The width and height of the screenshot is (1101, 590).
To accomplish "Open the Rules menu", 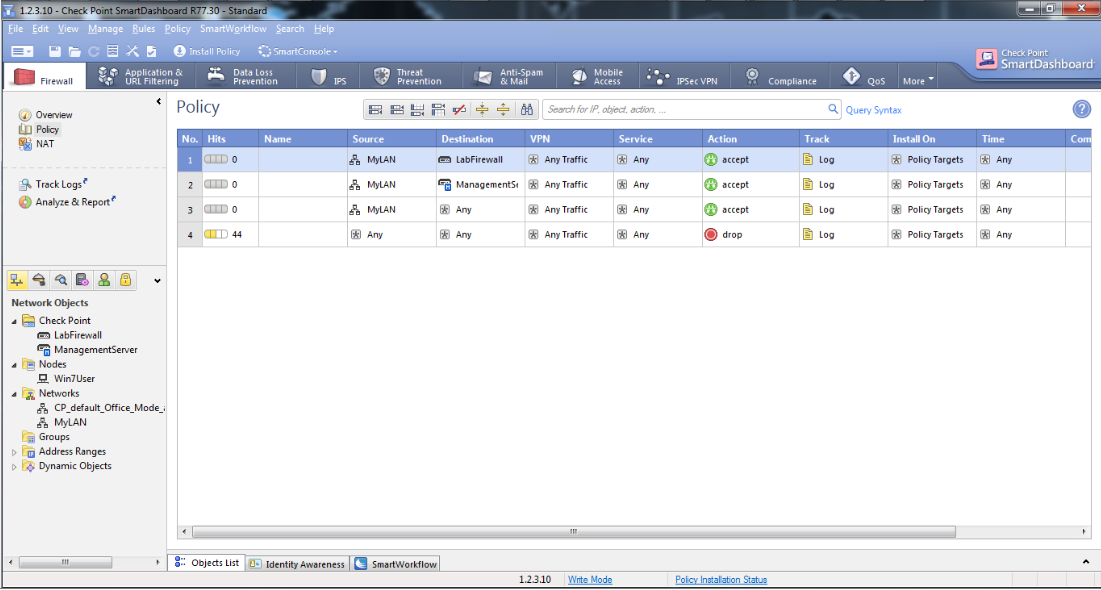I will pos(144,29).
